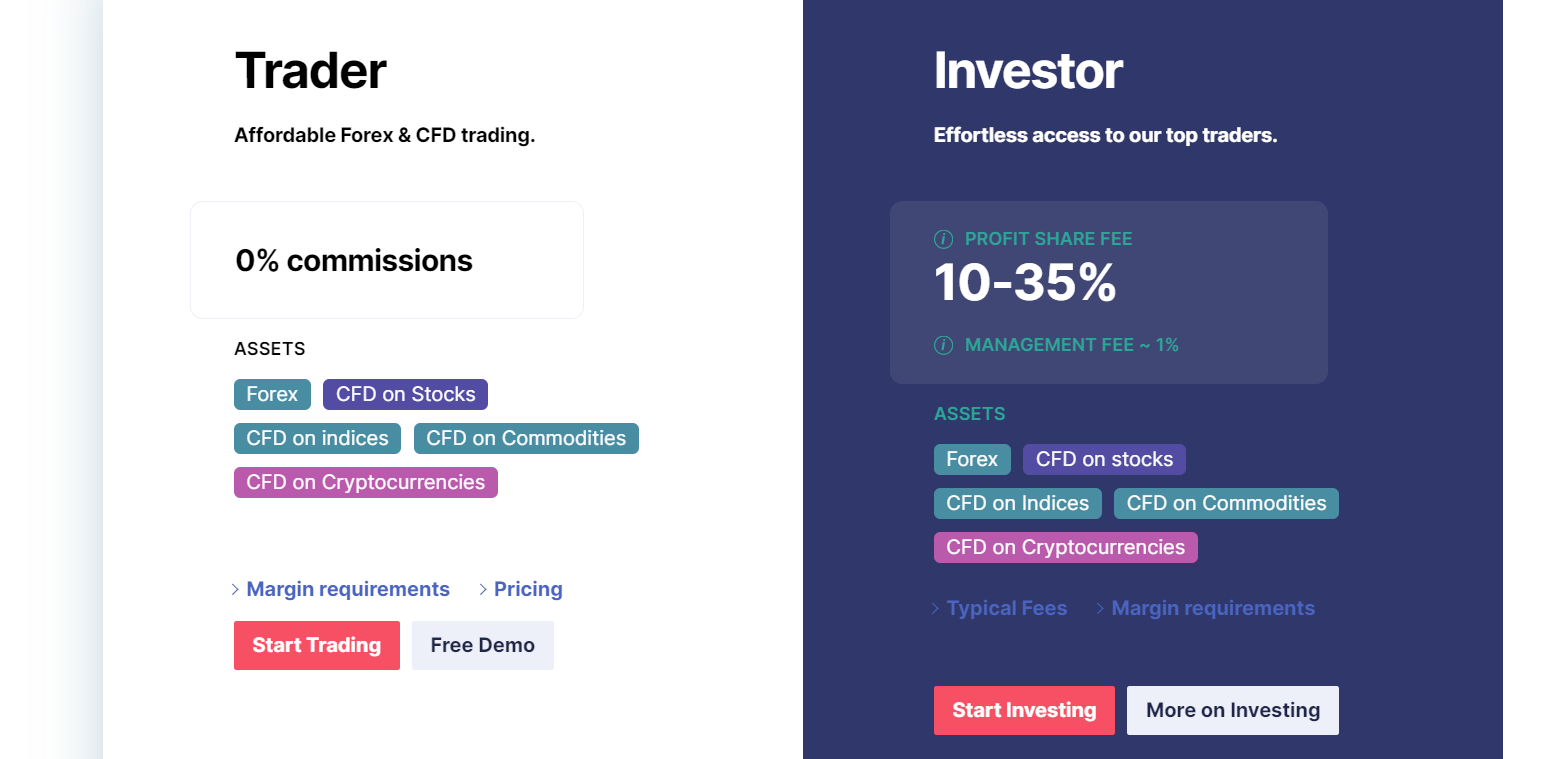
Task: Choose the Investor CFD on Indices tag
Action: point(1017,503)
